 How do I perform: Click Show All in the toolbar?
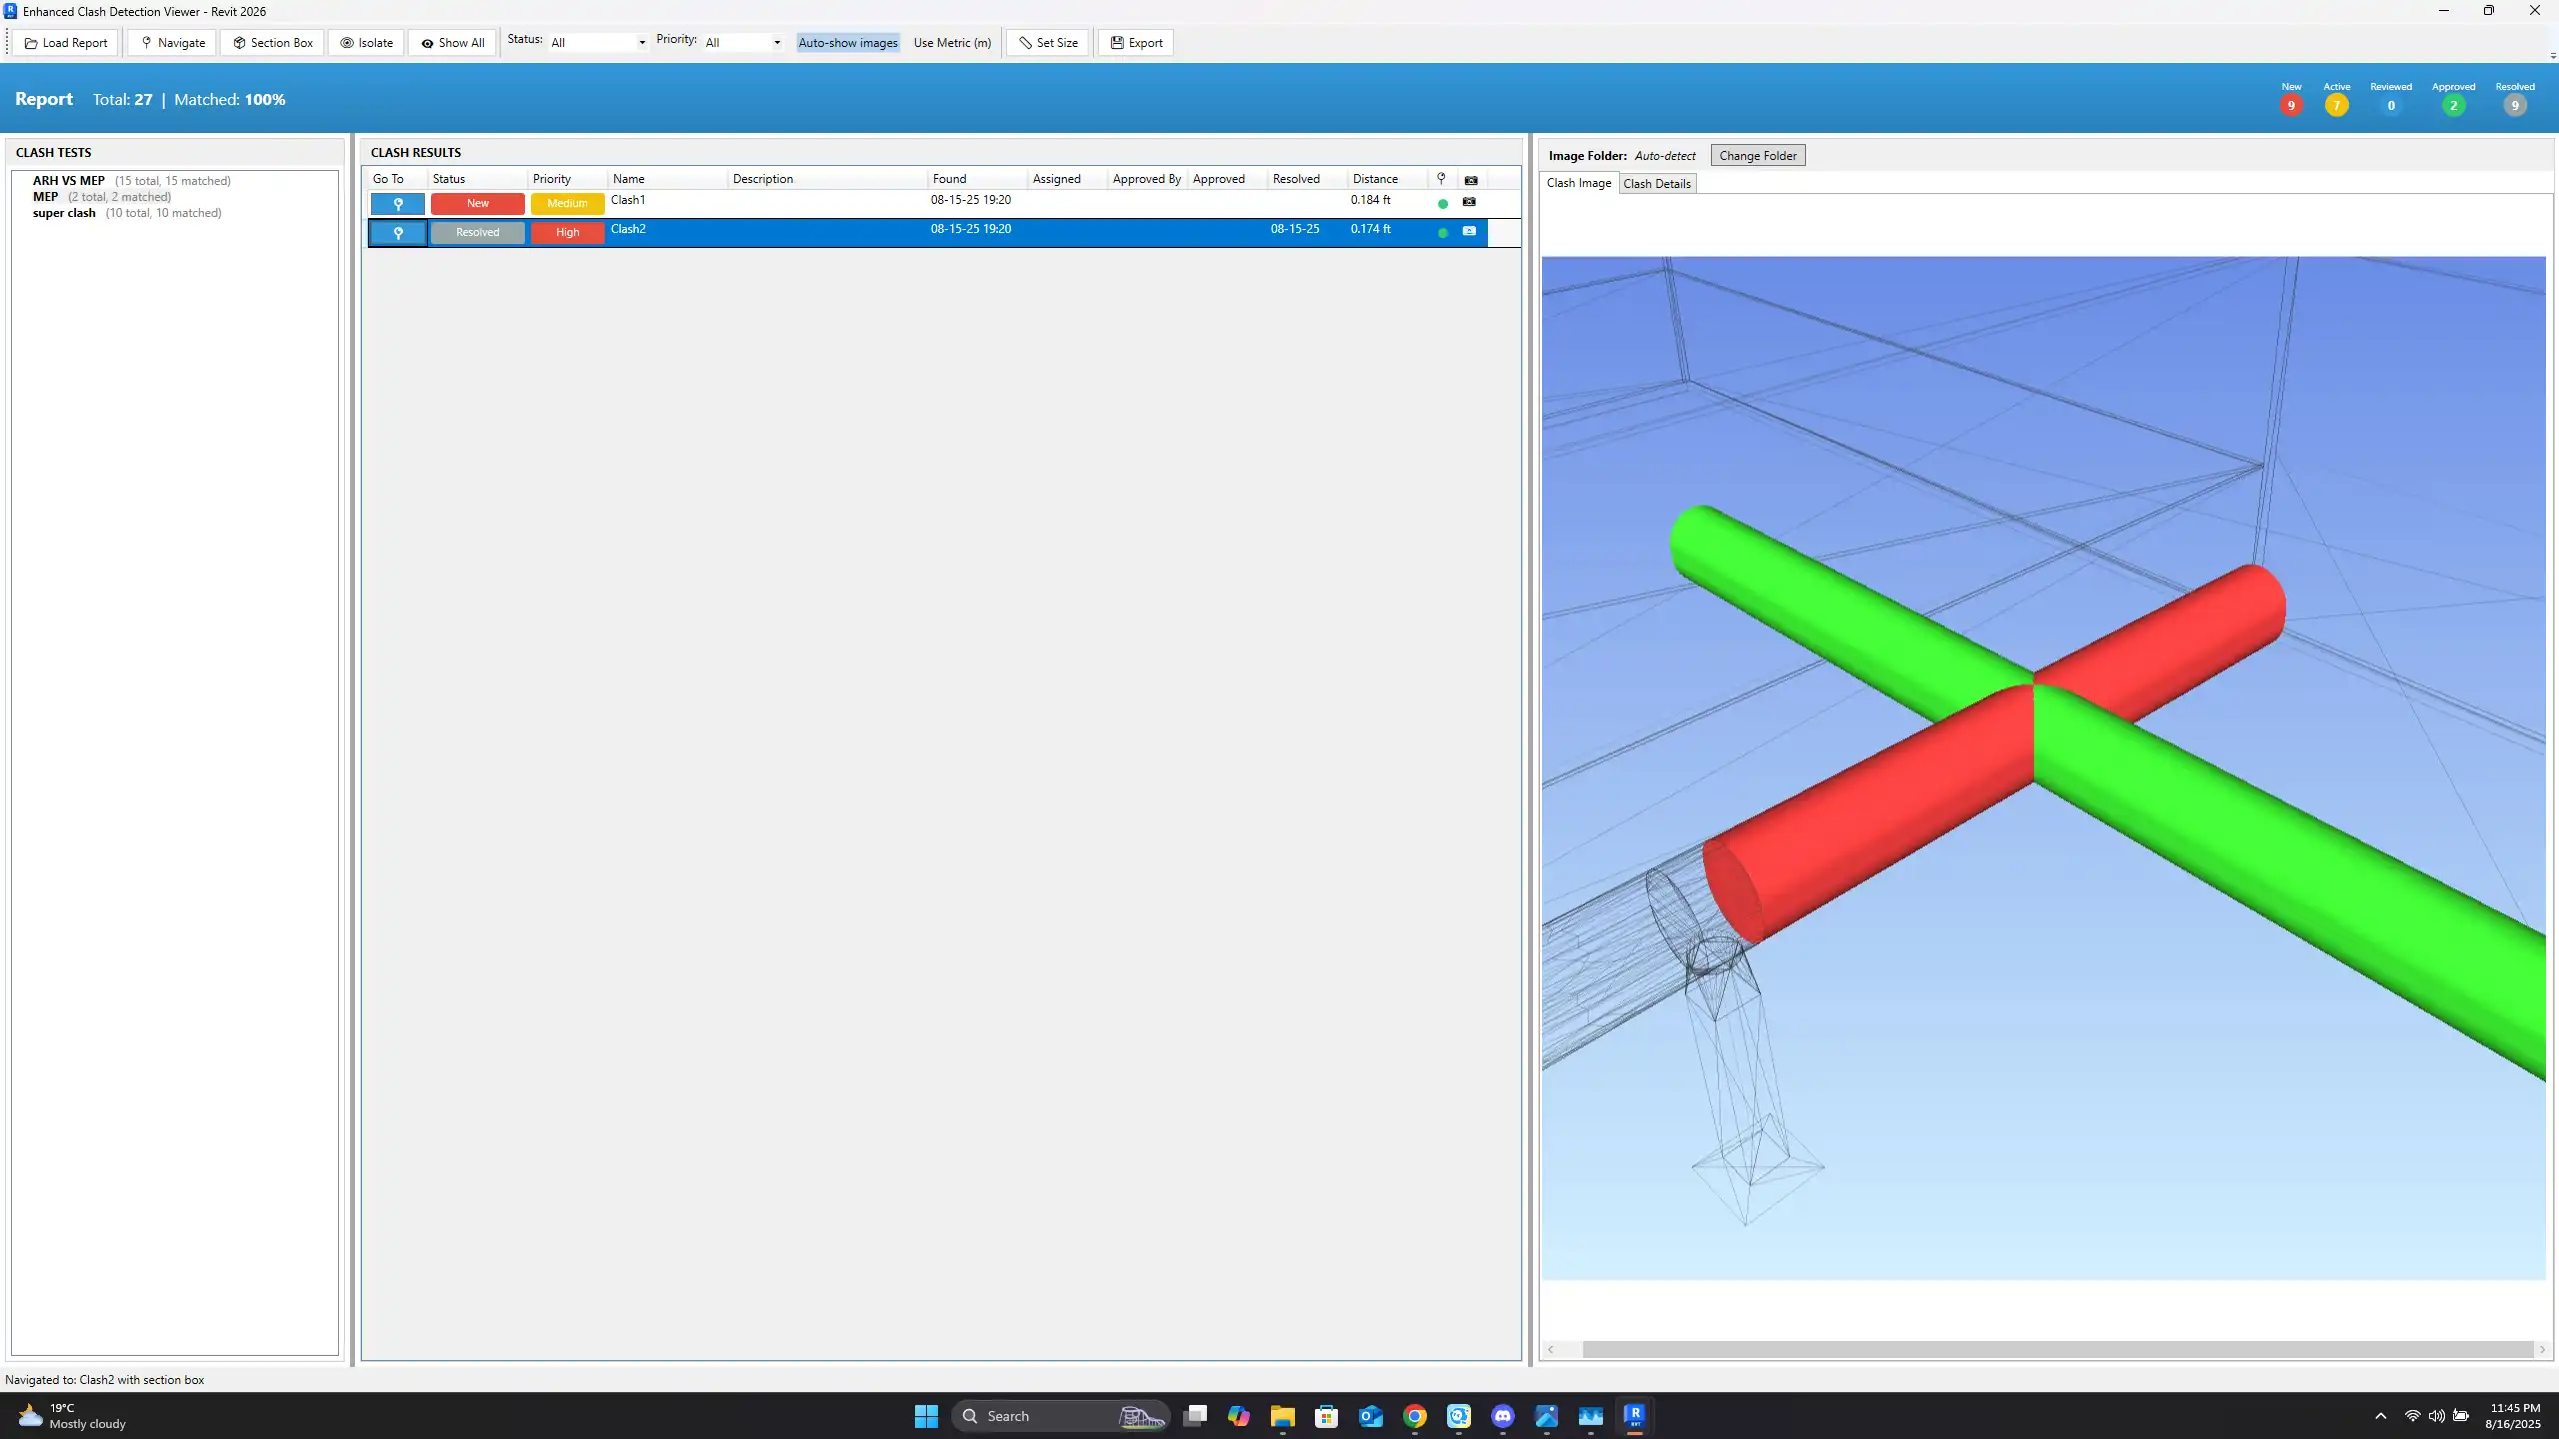pos(452,43)
